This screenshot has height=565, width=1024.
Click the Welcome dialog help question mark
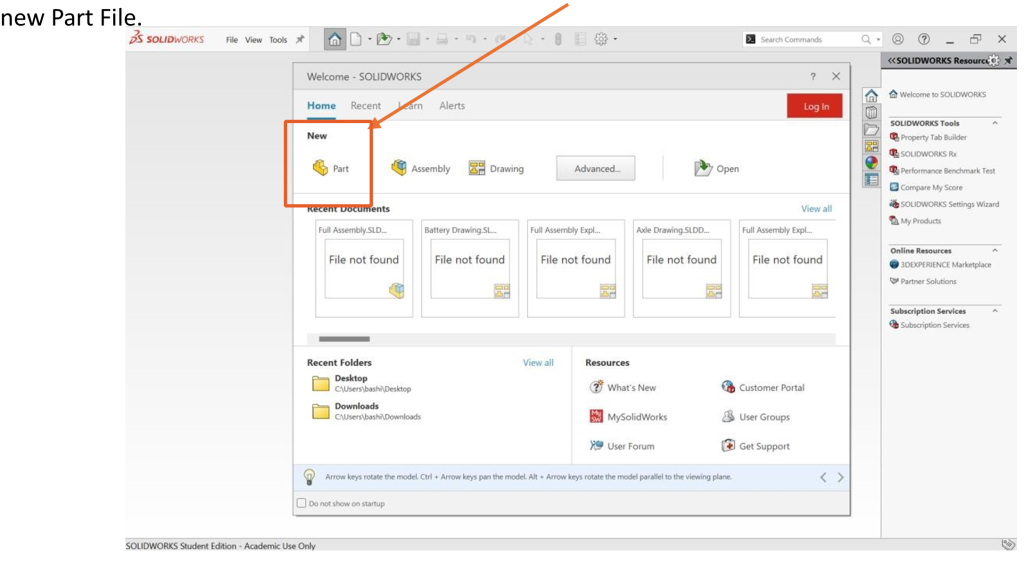coord(813,76)
